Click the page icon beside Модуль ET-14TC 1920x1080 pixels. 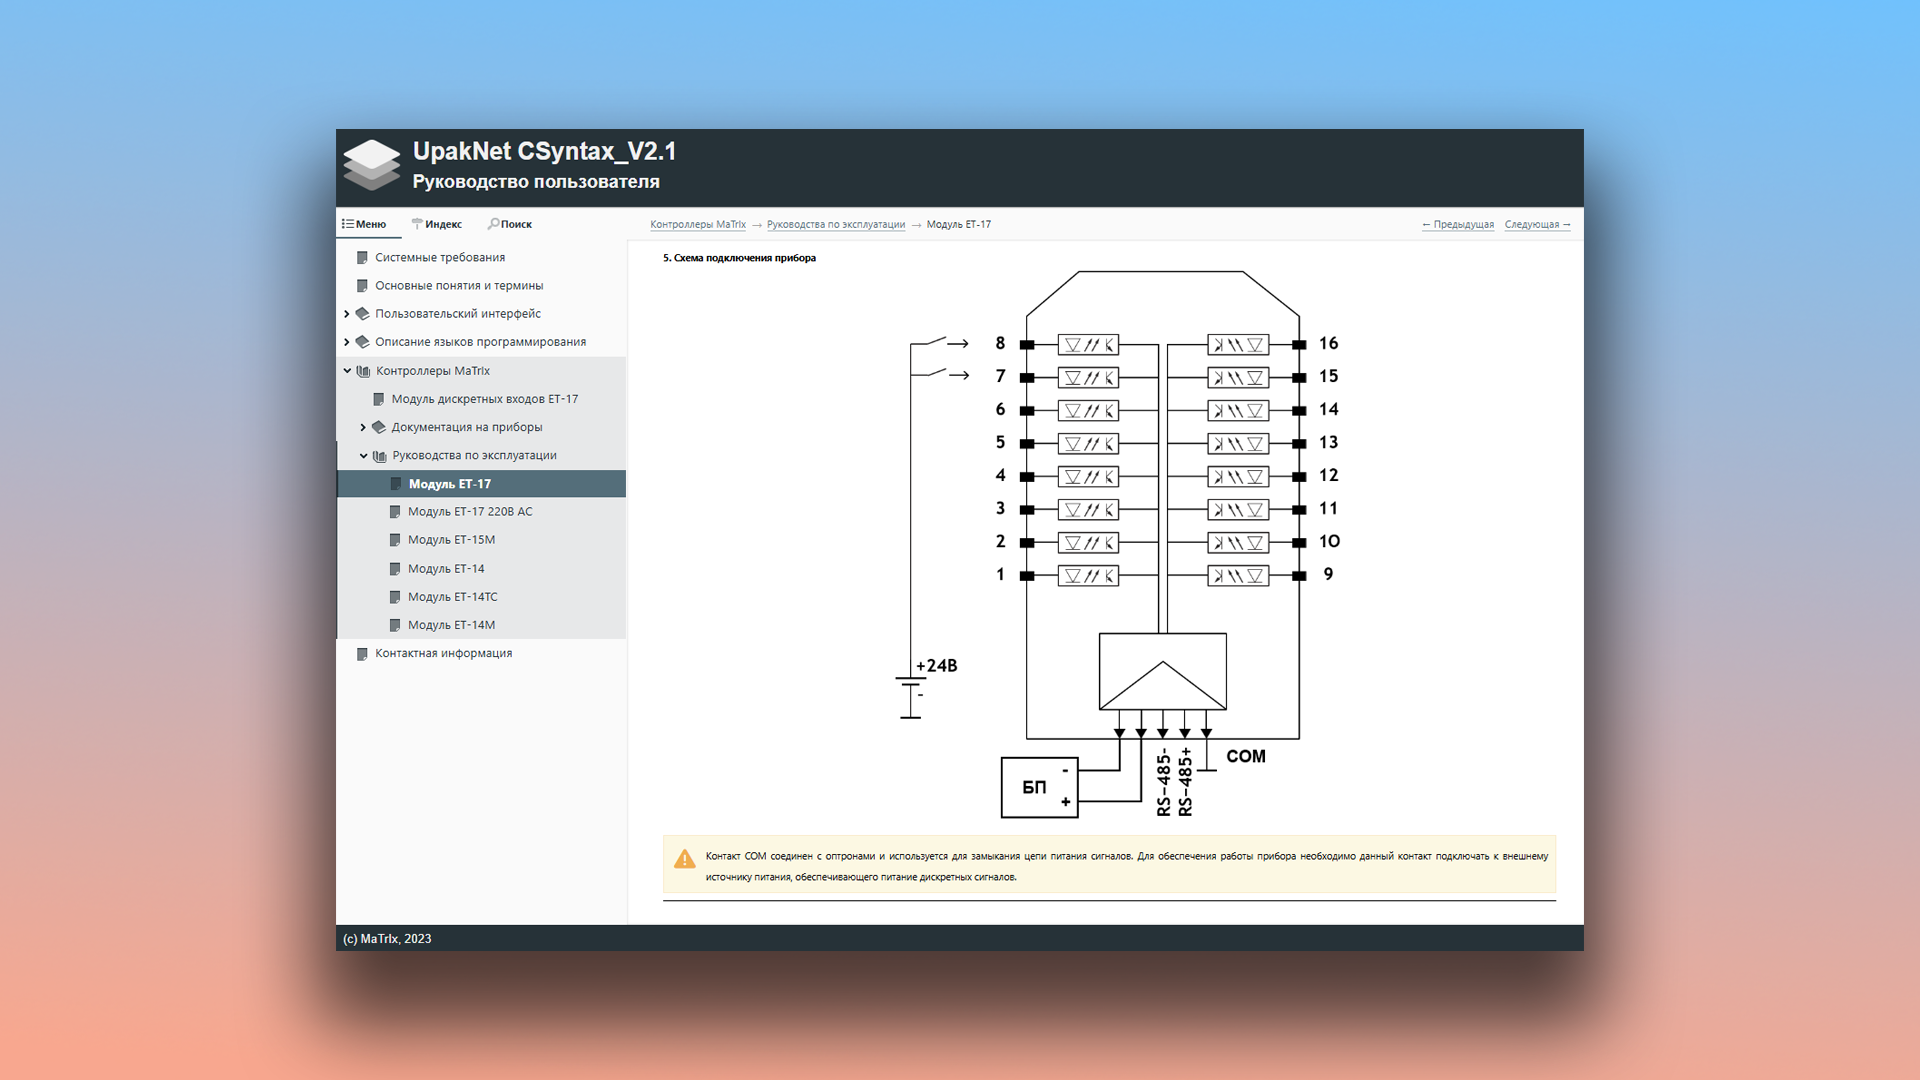(395, 597)
